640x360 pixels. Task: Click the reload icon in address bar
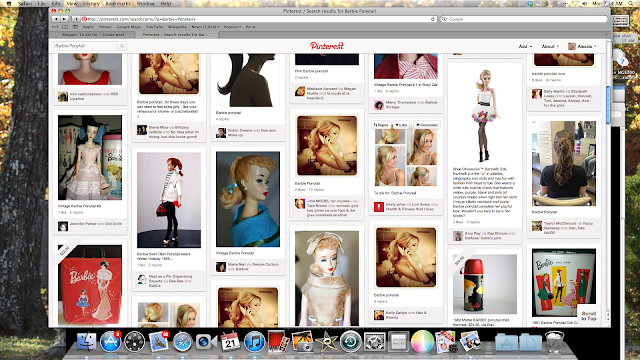point(433,19)
